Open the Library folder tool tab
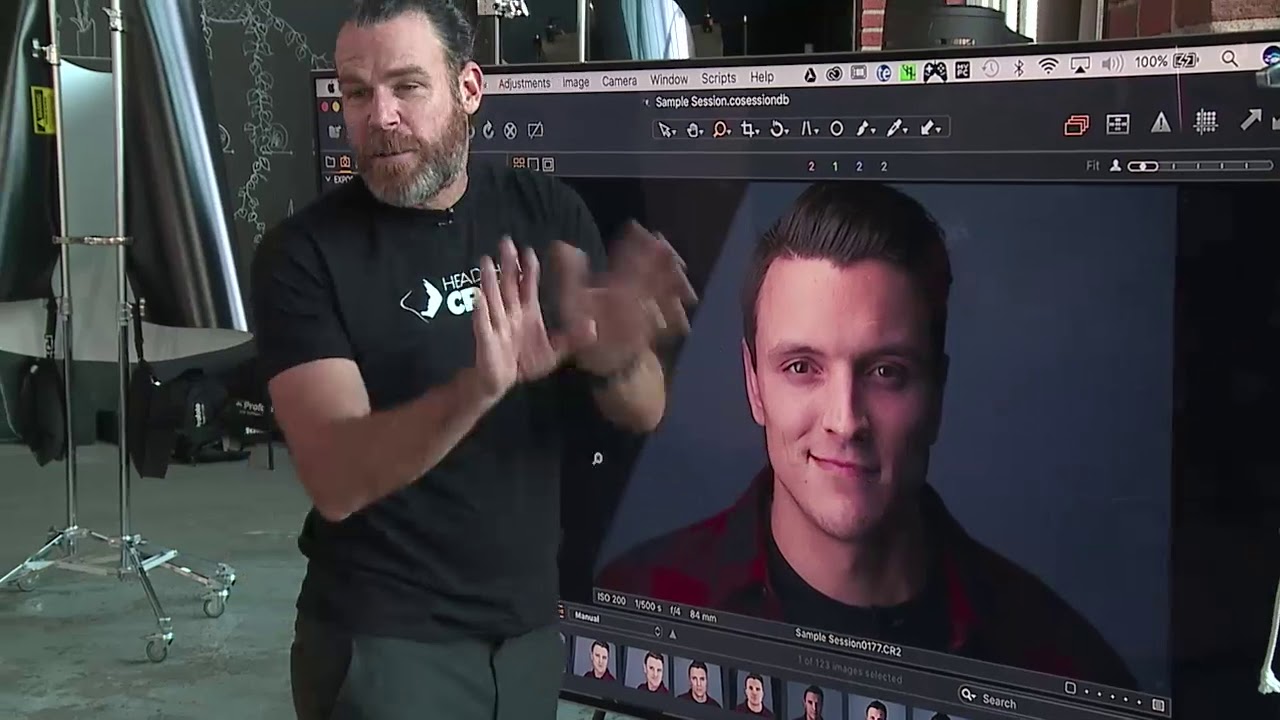1280x720 pixels. tap(330, 162)
